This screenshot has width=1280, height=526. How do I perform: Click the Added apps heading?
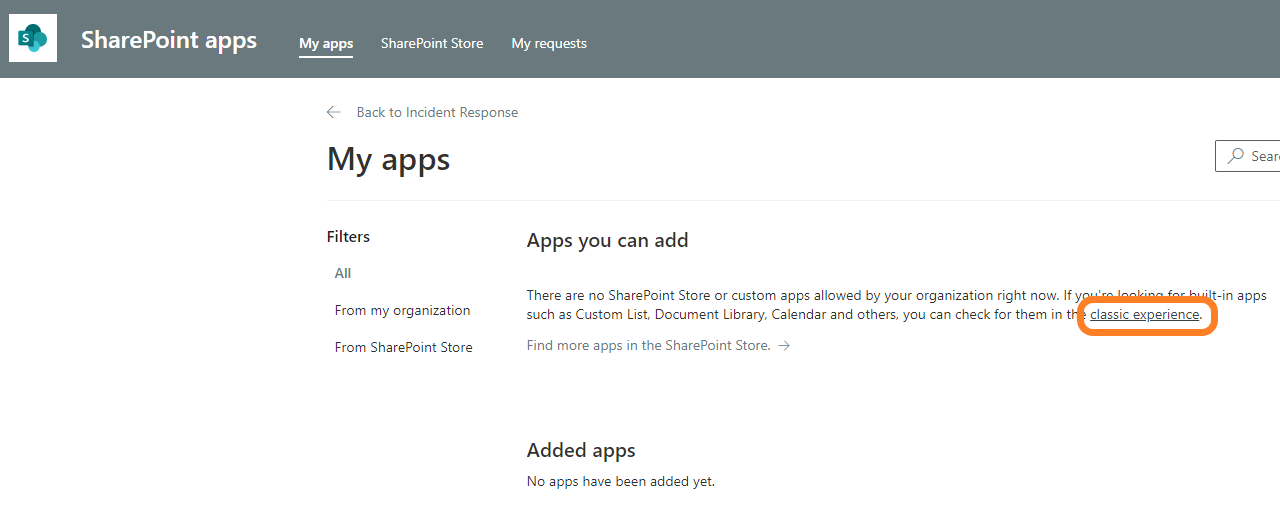[581, 450]
